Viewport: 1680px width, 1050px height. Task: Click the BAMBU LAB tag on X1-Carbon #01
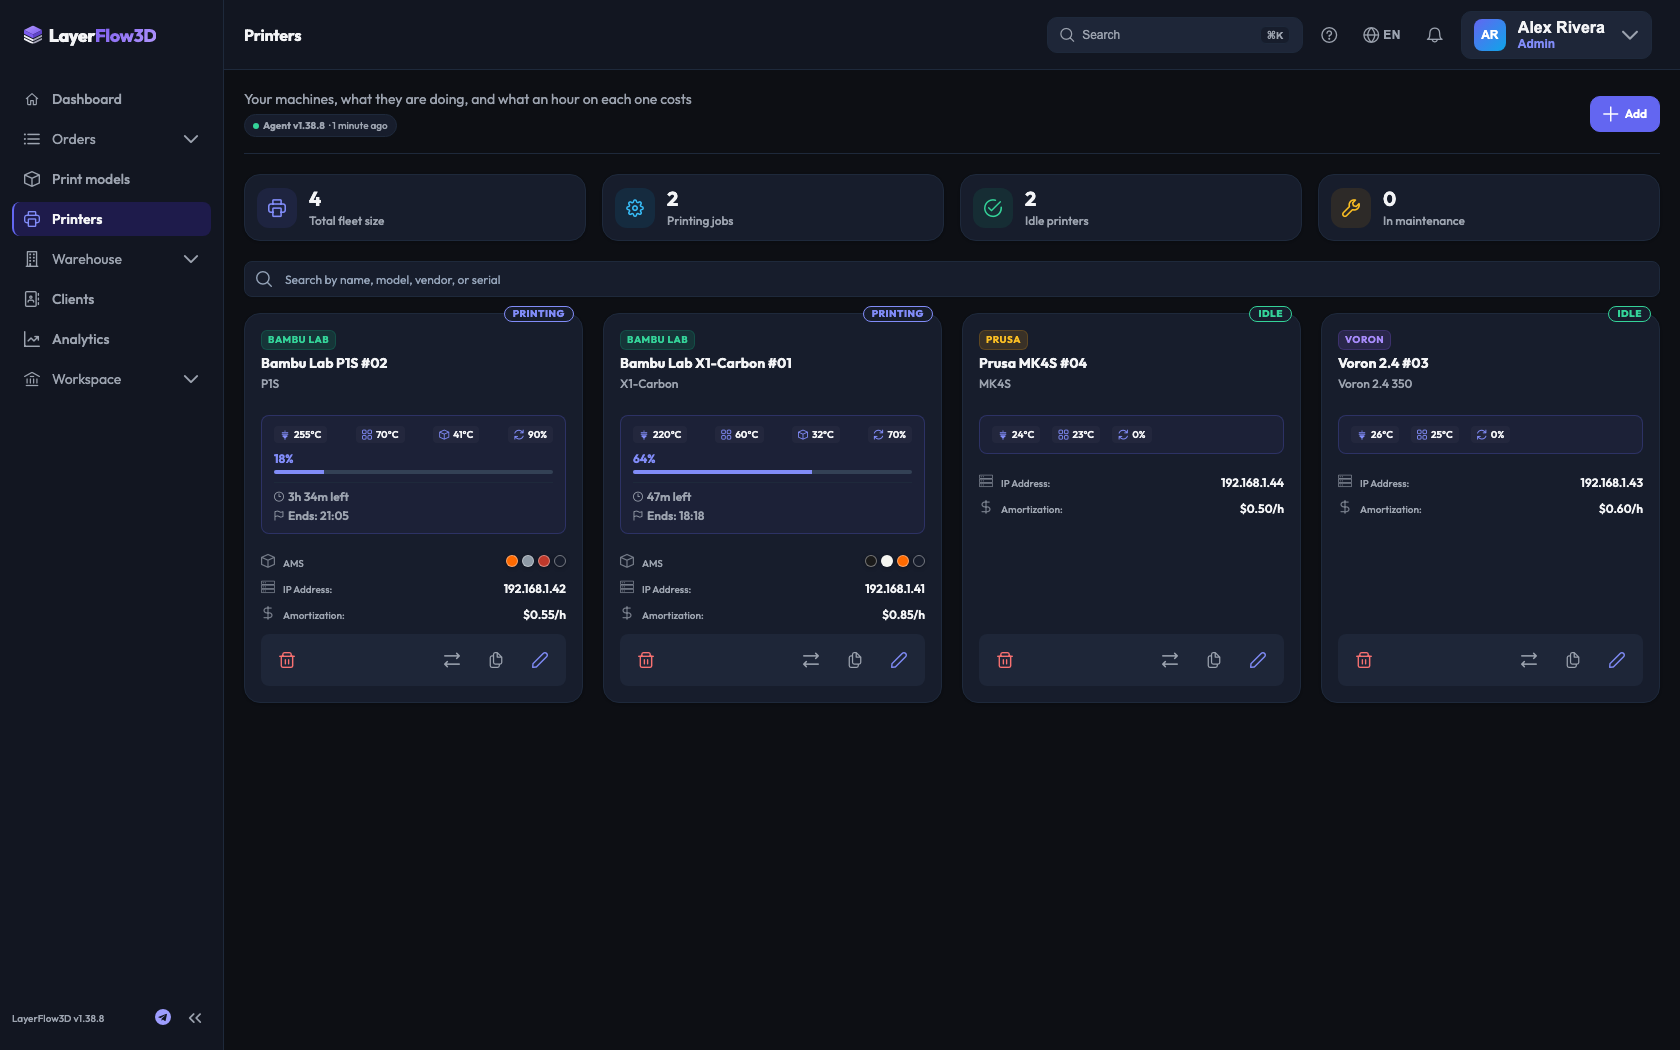coord(657,340)
